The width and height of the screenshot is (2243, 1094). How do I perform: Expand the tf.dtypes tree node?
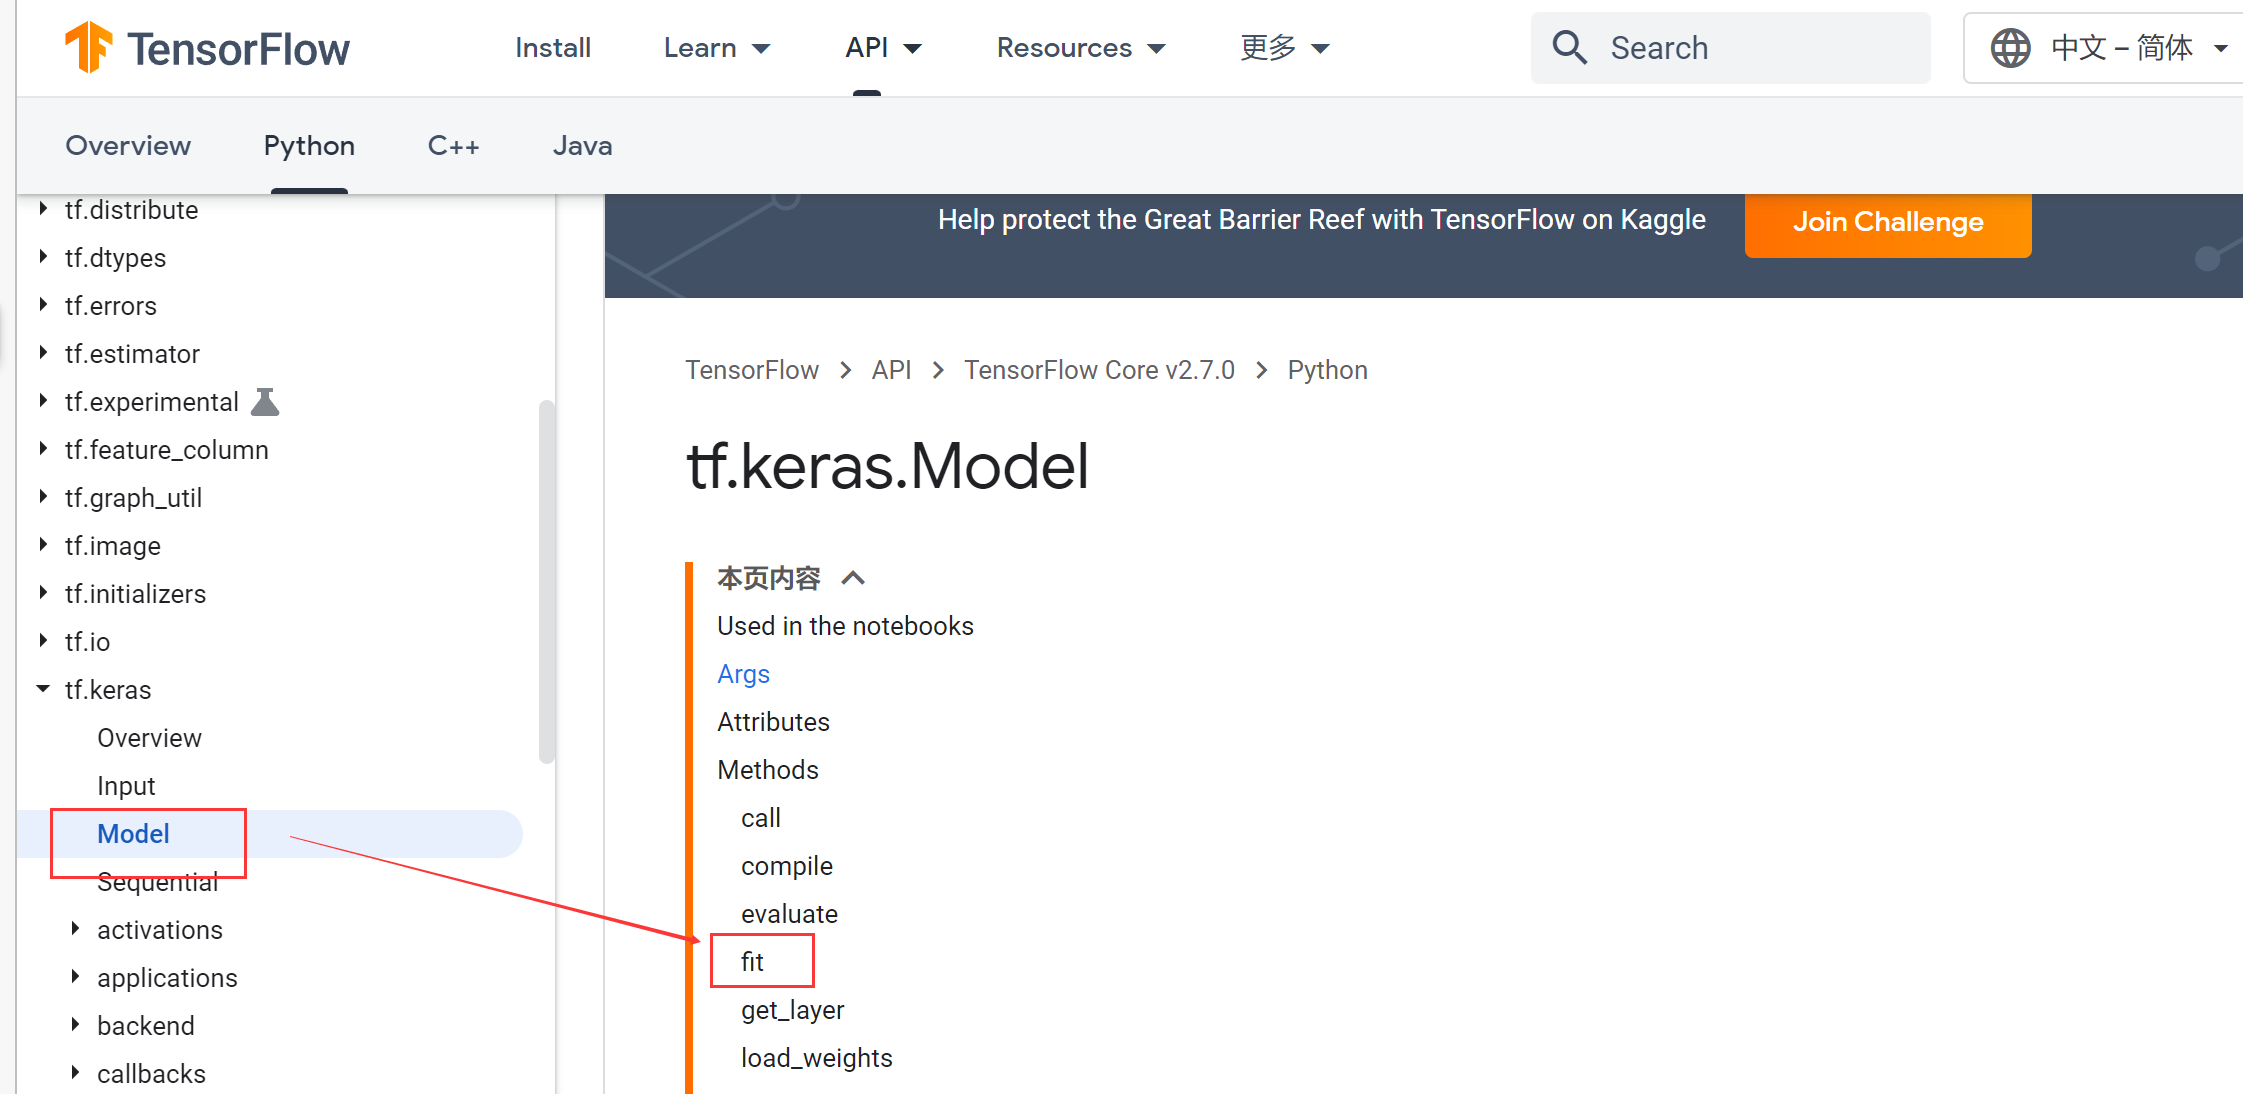tap(43, 257)
